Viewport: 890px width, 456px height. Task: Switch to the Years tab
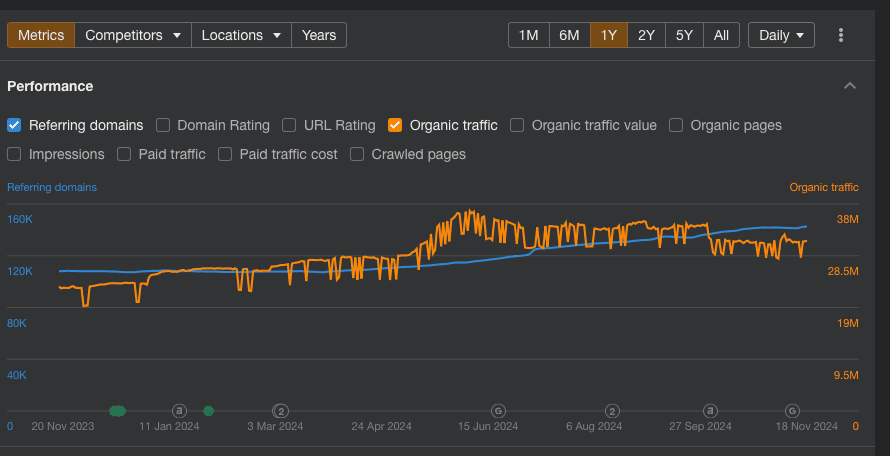319,35
